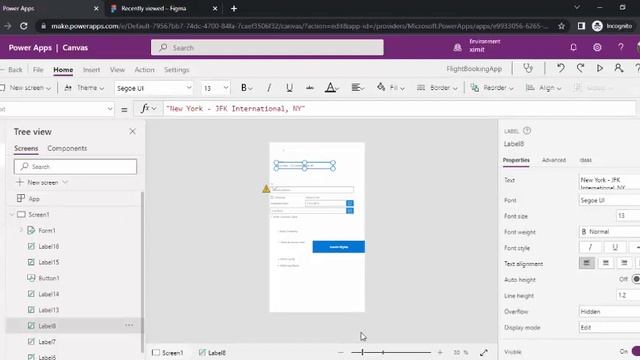Close the Tree view panel
Image resolution: width=640 pixels, height=360 pixels.
click(x=132, y=131)
